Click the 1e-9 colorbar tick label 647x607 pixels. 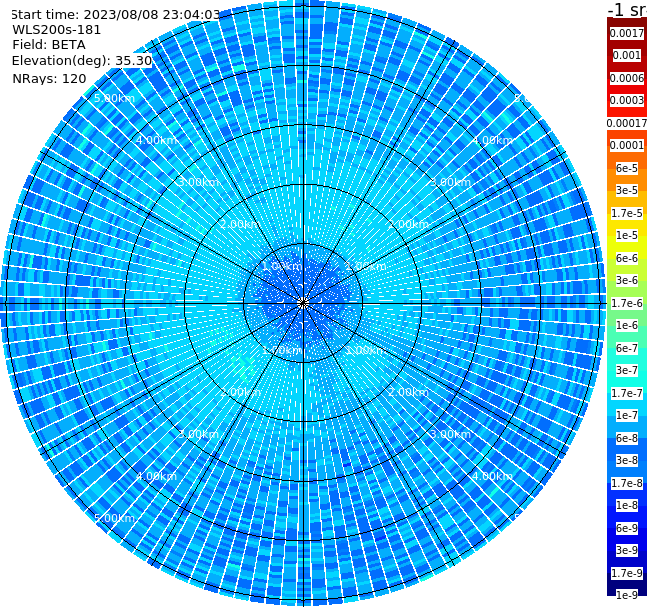coord(627,595)
